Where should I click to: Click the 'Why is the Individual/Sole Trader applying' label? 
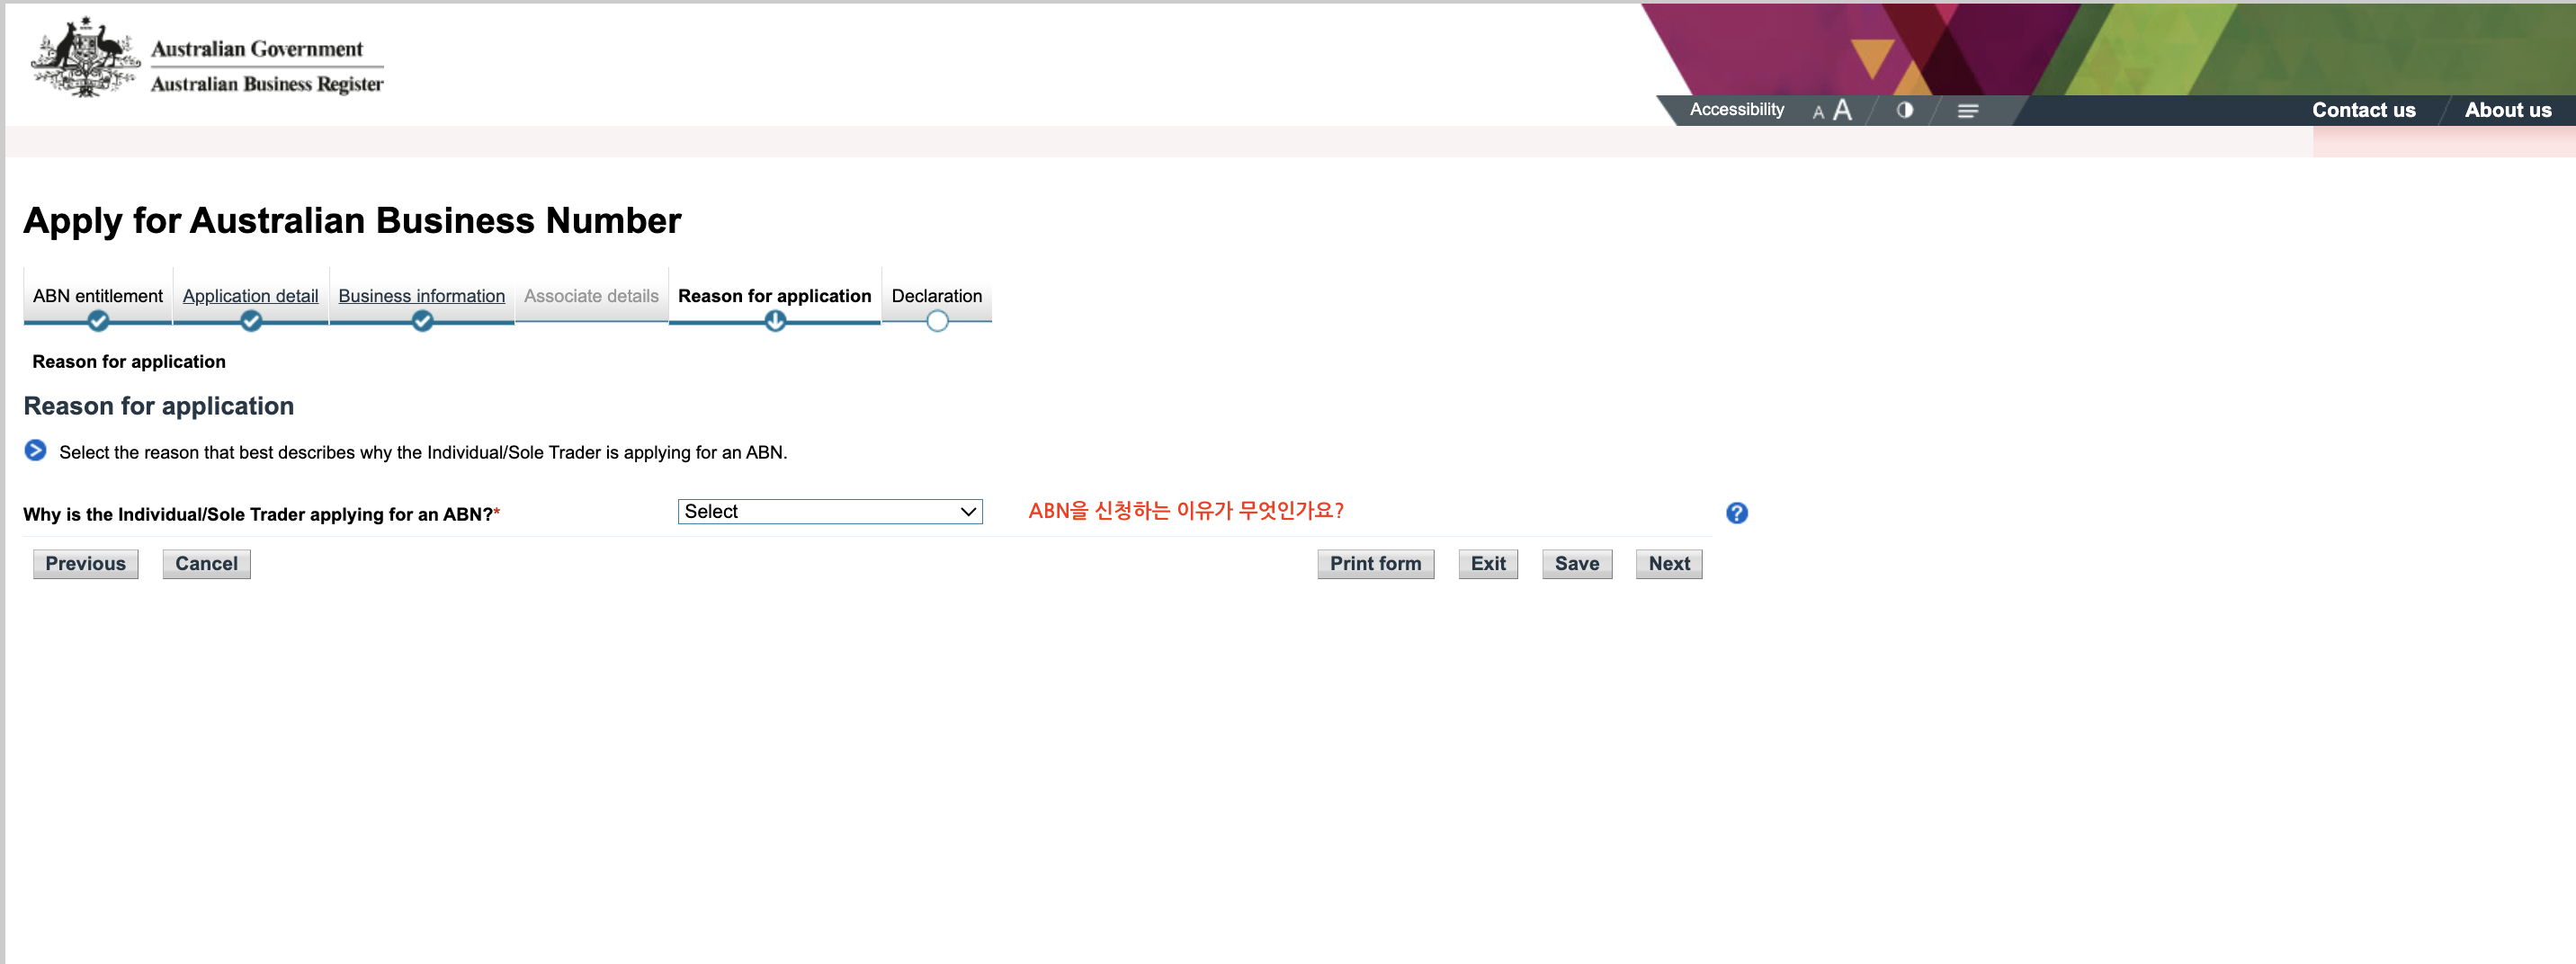tap(261, 514)
